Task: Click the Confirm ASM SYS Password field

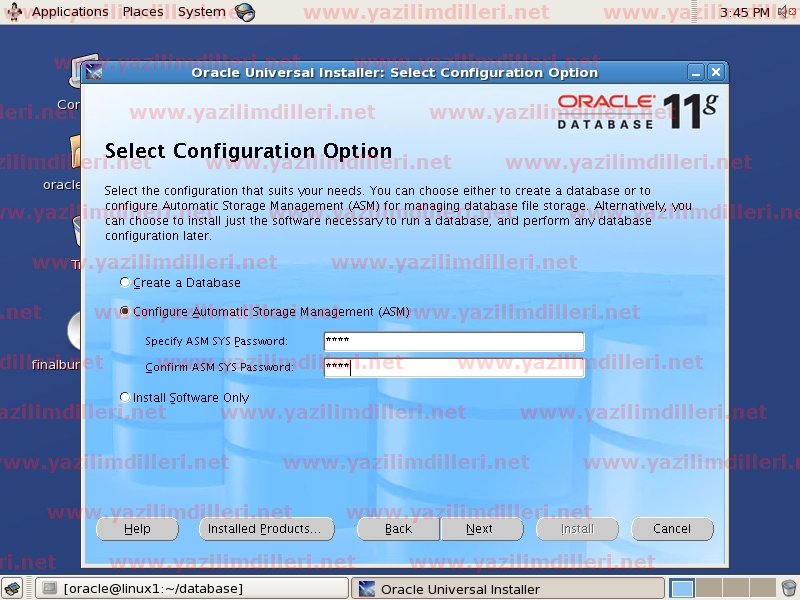Action: [x=454, y=367]
